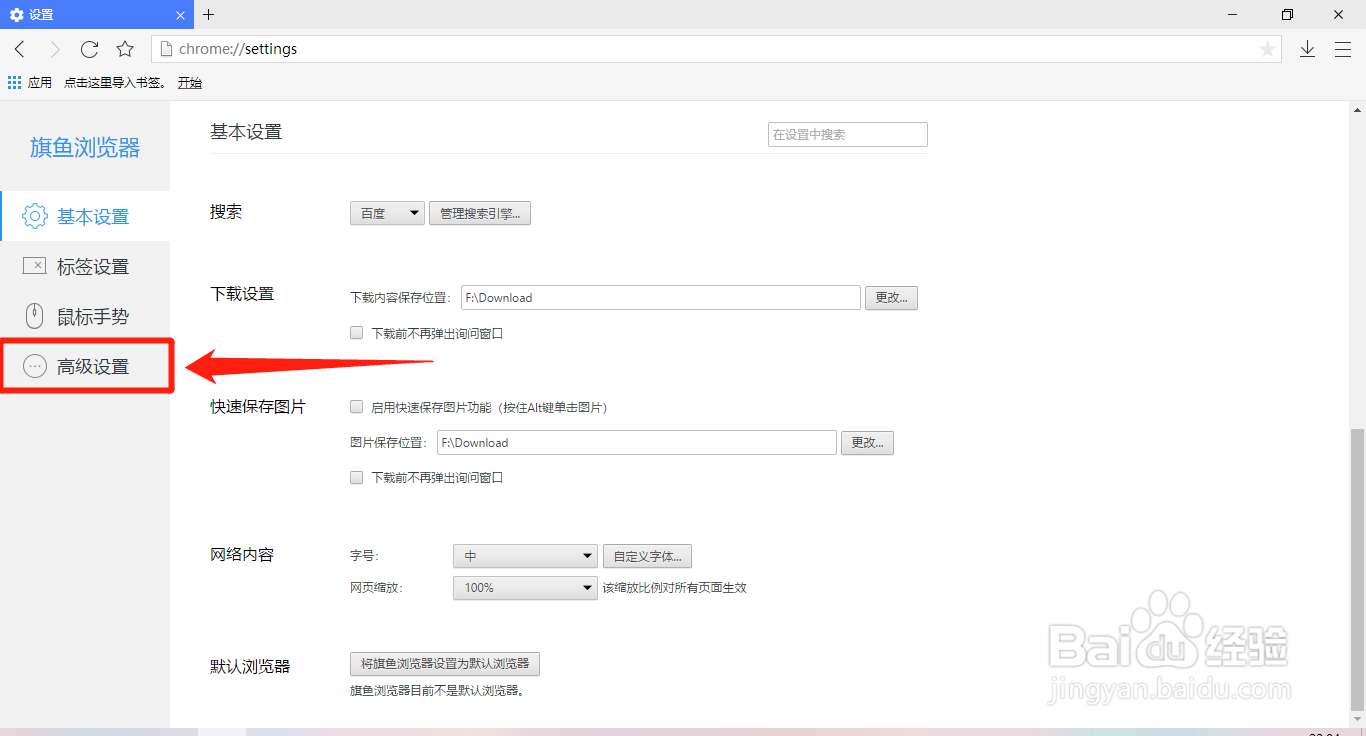This screenshot has width=1366, height=736.
Task: Click 更改 for download location
Action: (891, 297)
